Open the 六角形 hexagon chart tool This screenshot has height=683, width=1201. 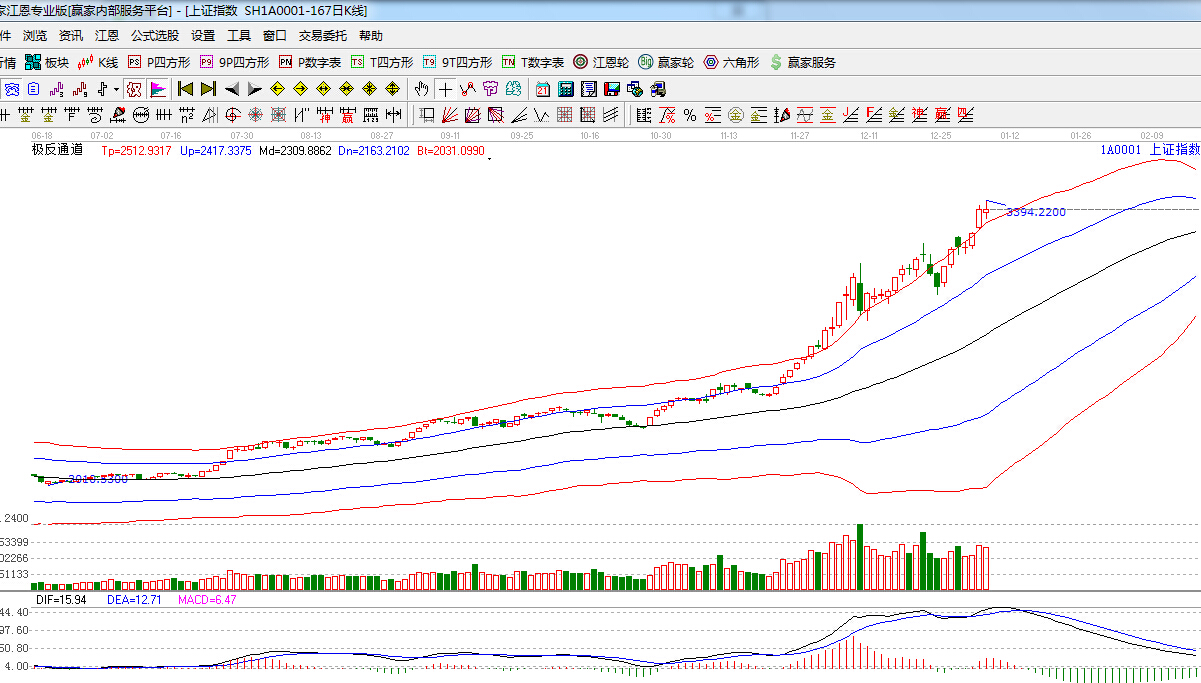731,62
